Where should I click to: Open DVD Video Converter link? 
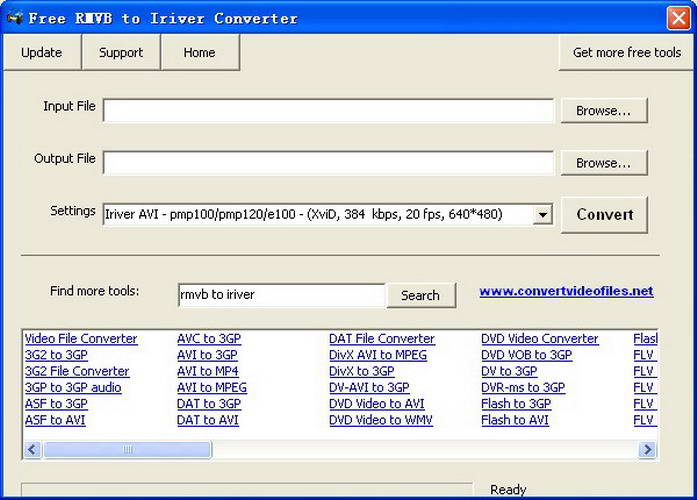point(540,339)
